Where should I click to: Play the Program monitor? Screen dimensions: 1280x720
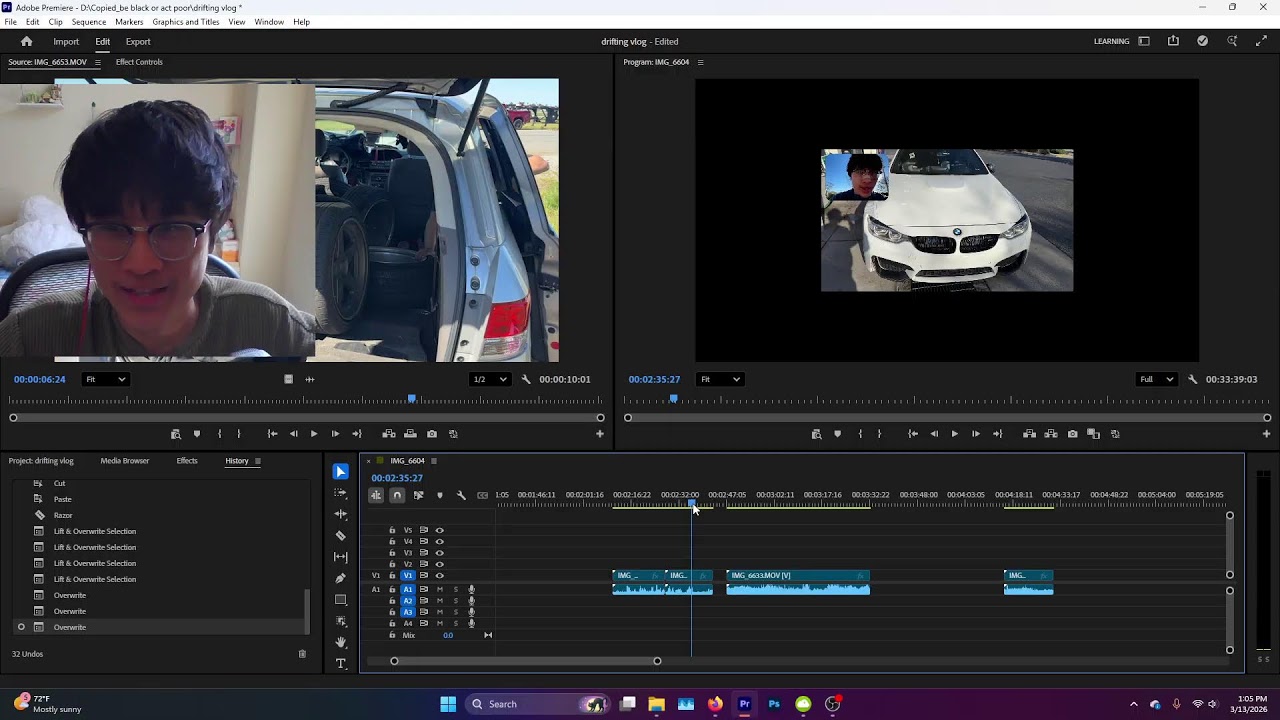[x=954, y=434]
